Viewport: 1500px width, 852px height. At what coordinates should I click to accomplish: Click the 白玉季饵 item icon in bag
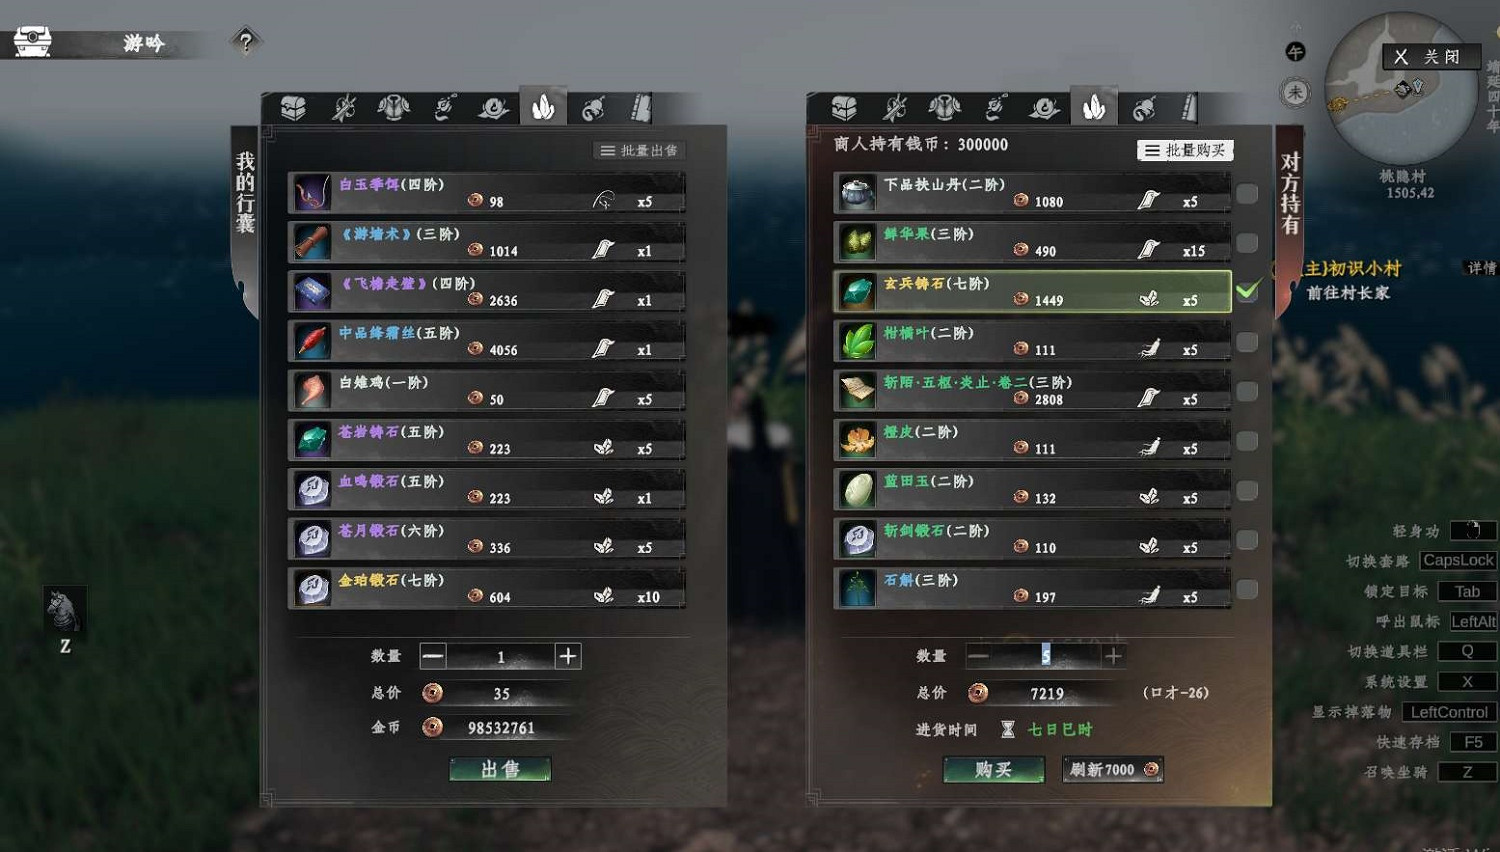[312, 193]
